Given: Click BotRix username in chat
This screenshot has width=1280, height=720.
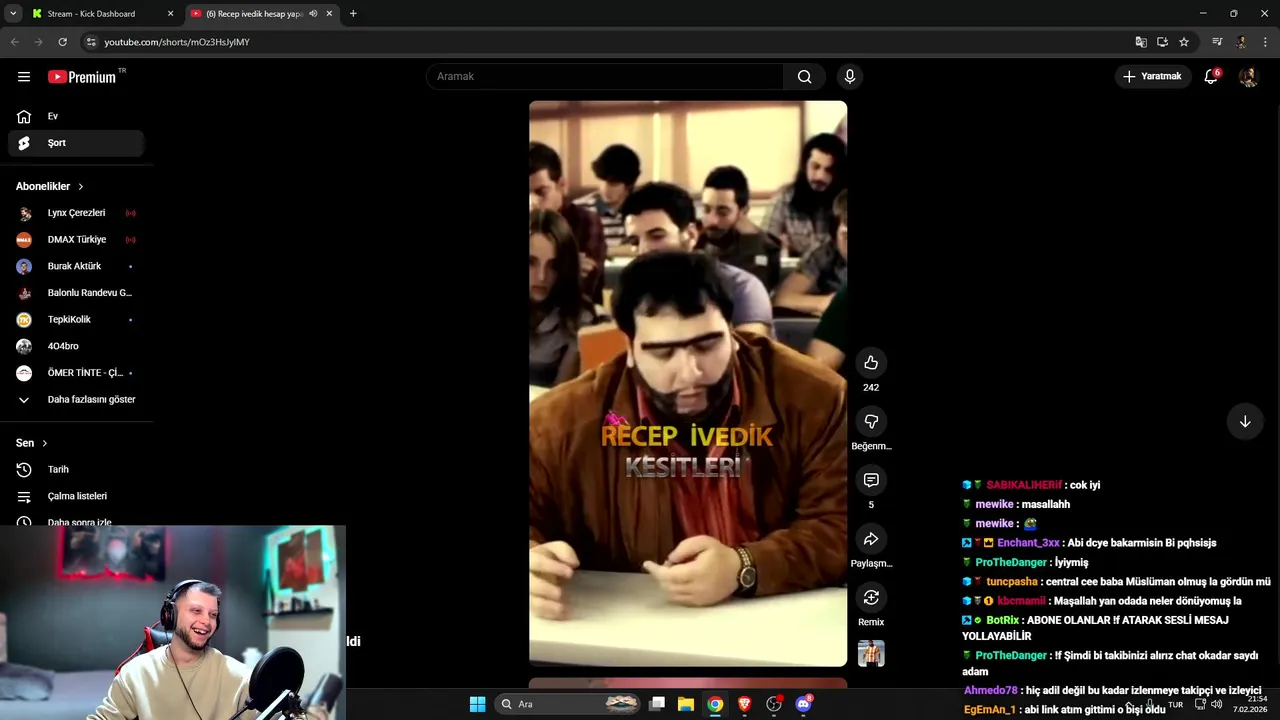Looking at the screenshot, I should point(1002,620).
